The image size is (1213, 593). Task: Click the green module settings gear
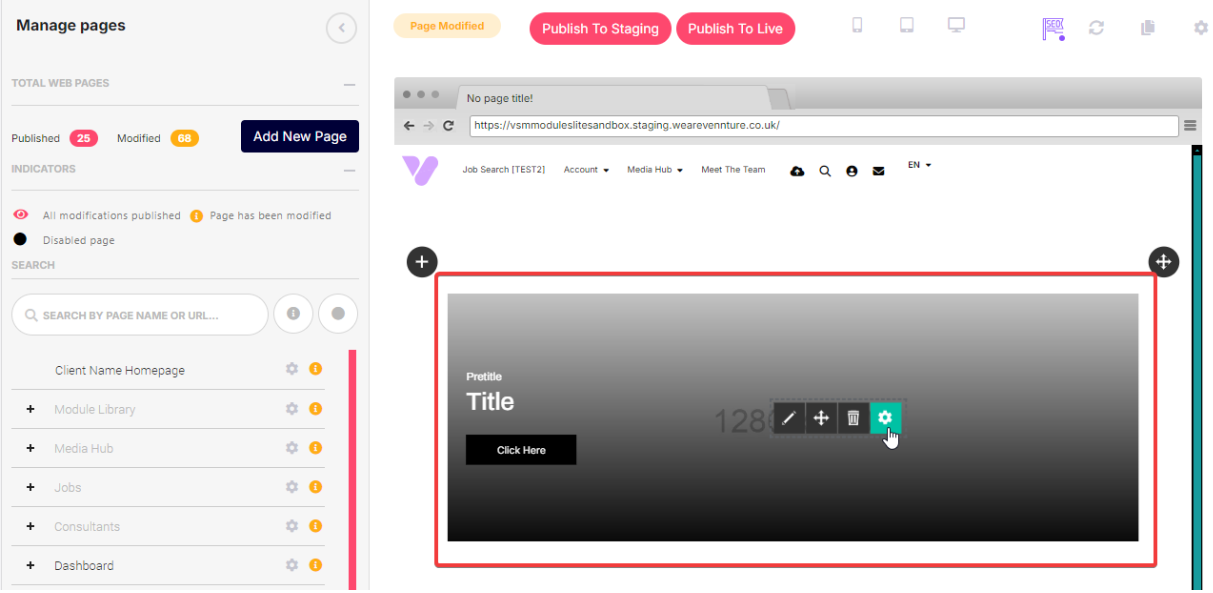(885, 418)
